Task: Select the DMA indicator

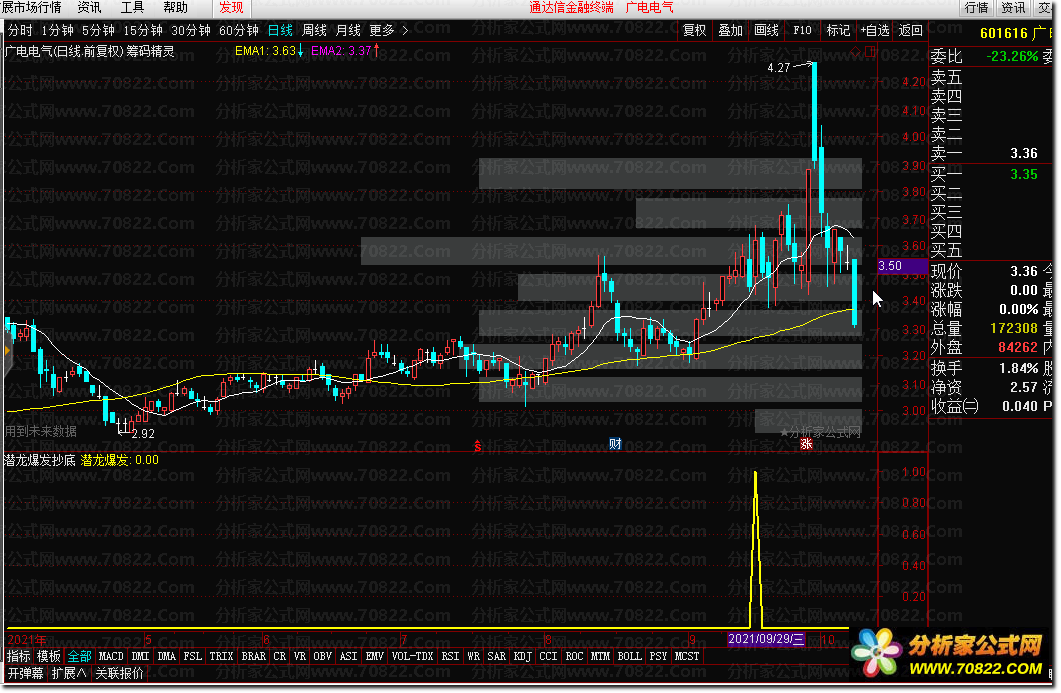Action: click(x=166, y=656)
